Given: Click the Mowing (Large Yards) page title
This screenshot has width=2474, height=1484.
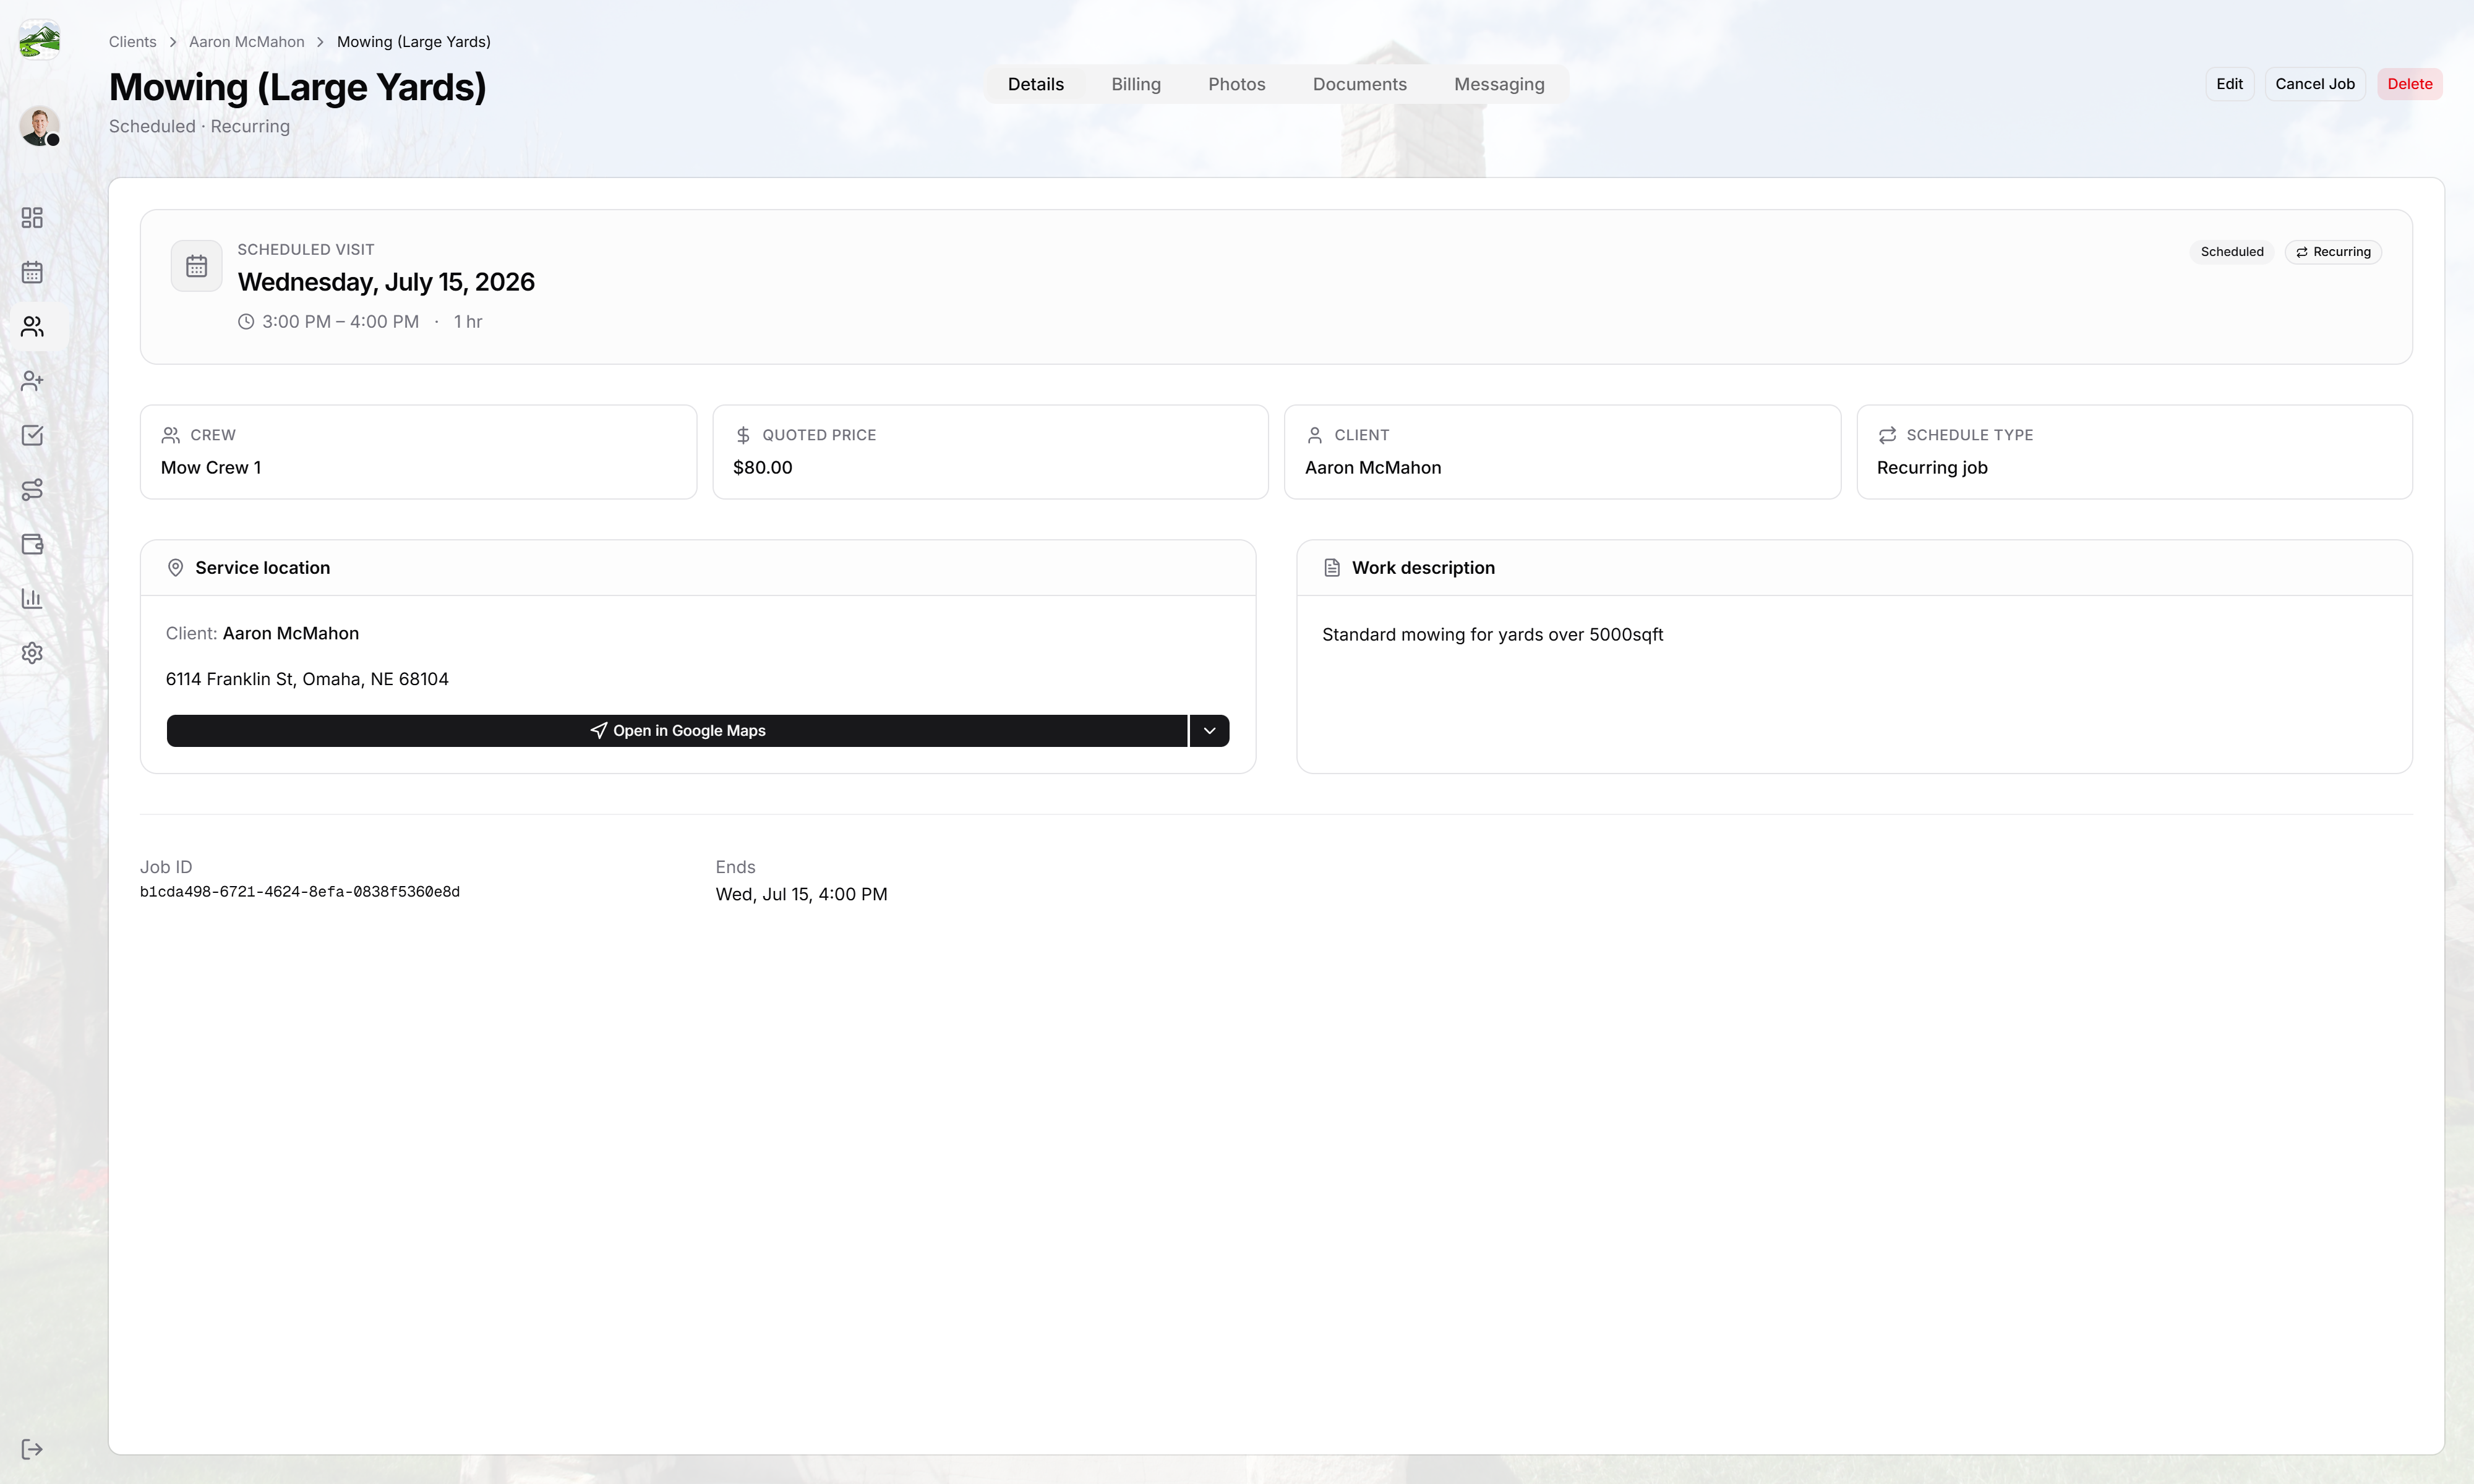Looking at the screenshot, I should [298, 87].
